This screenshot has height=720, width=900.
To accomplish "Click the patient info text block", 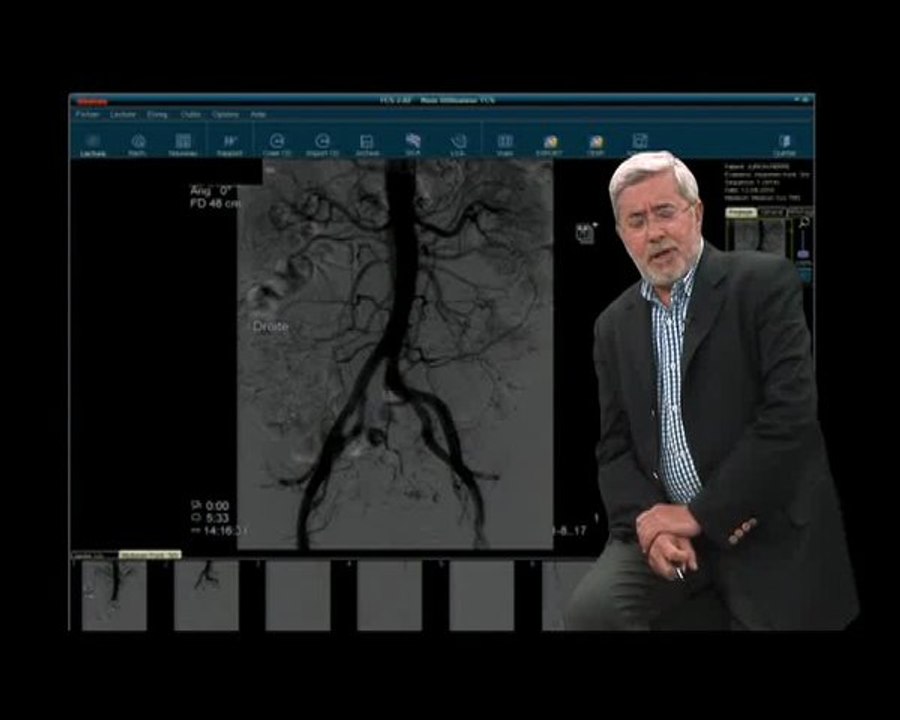I will click(766, 182).
